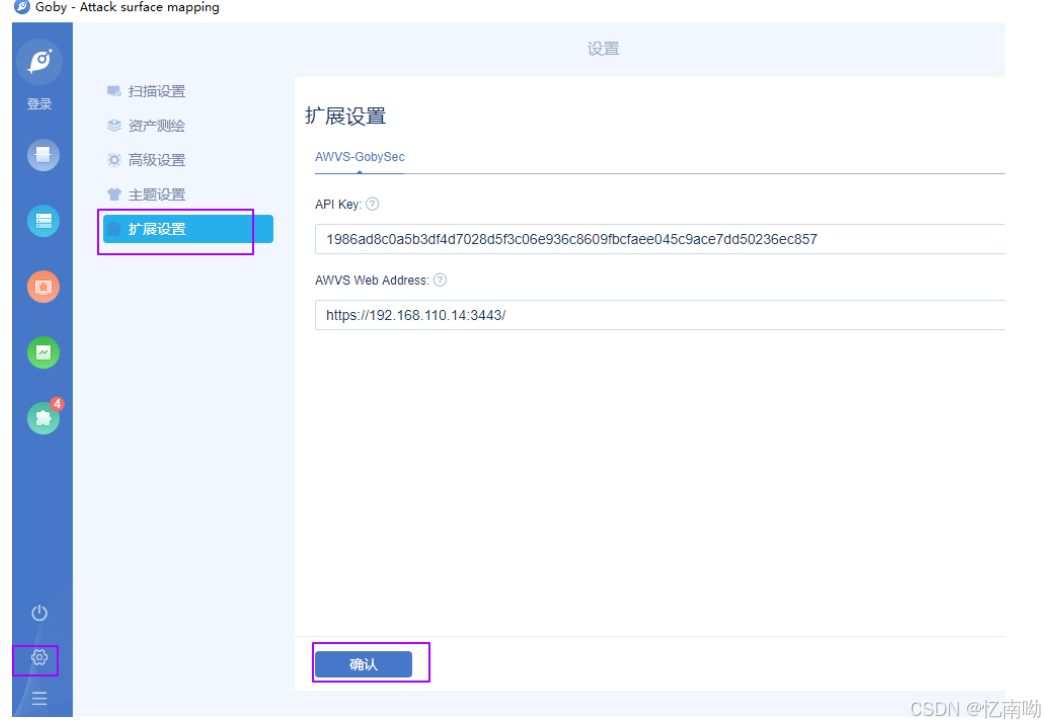The width and height of the screenshot is (1045, 727).
Task: Click the 登录 login label
Action: click(x=39, y=104)
